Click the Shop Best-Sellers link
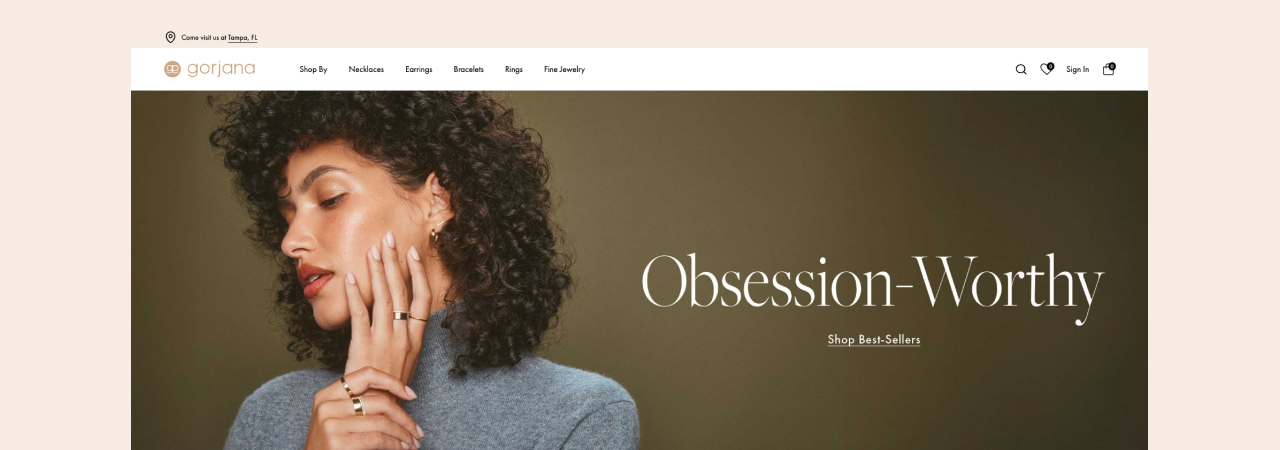 click(x=874, y=340)
